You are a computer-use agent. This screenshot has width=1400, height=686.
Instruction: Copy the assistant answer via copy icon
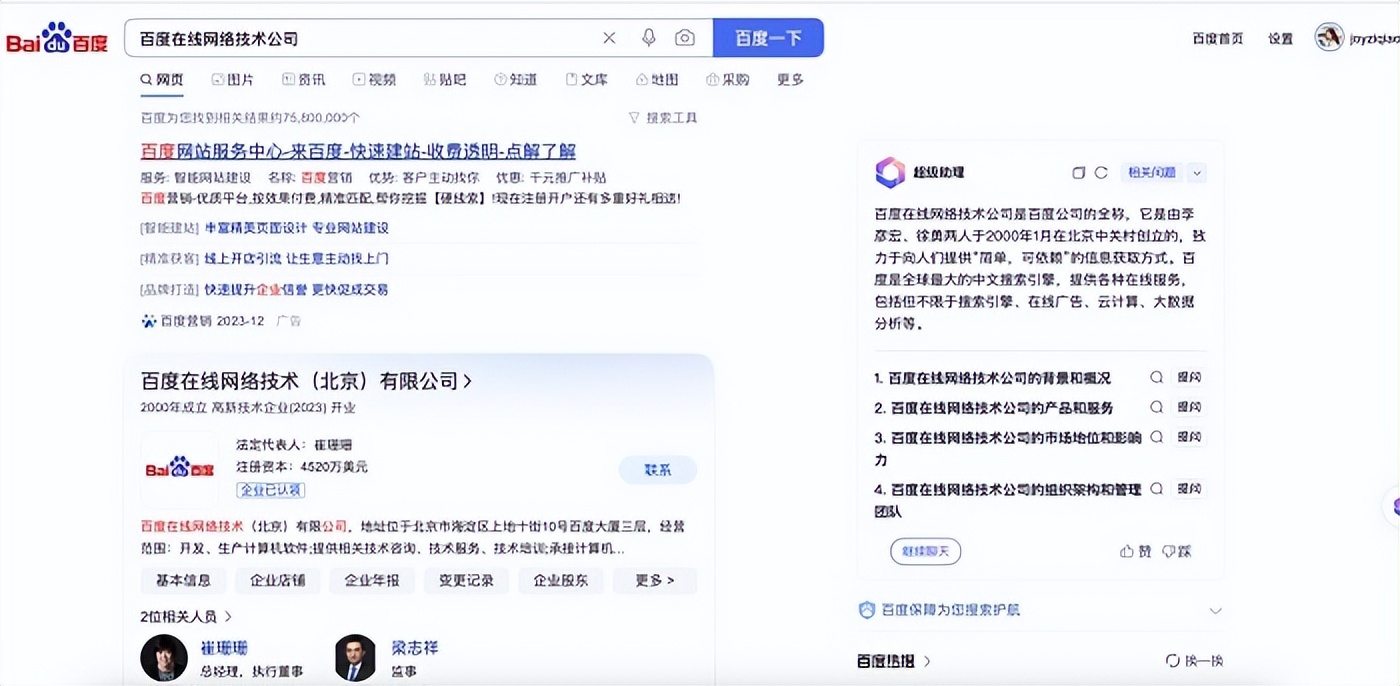pos(1078,173)
